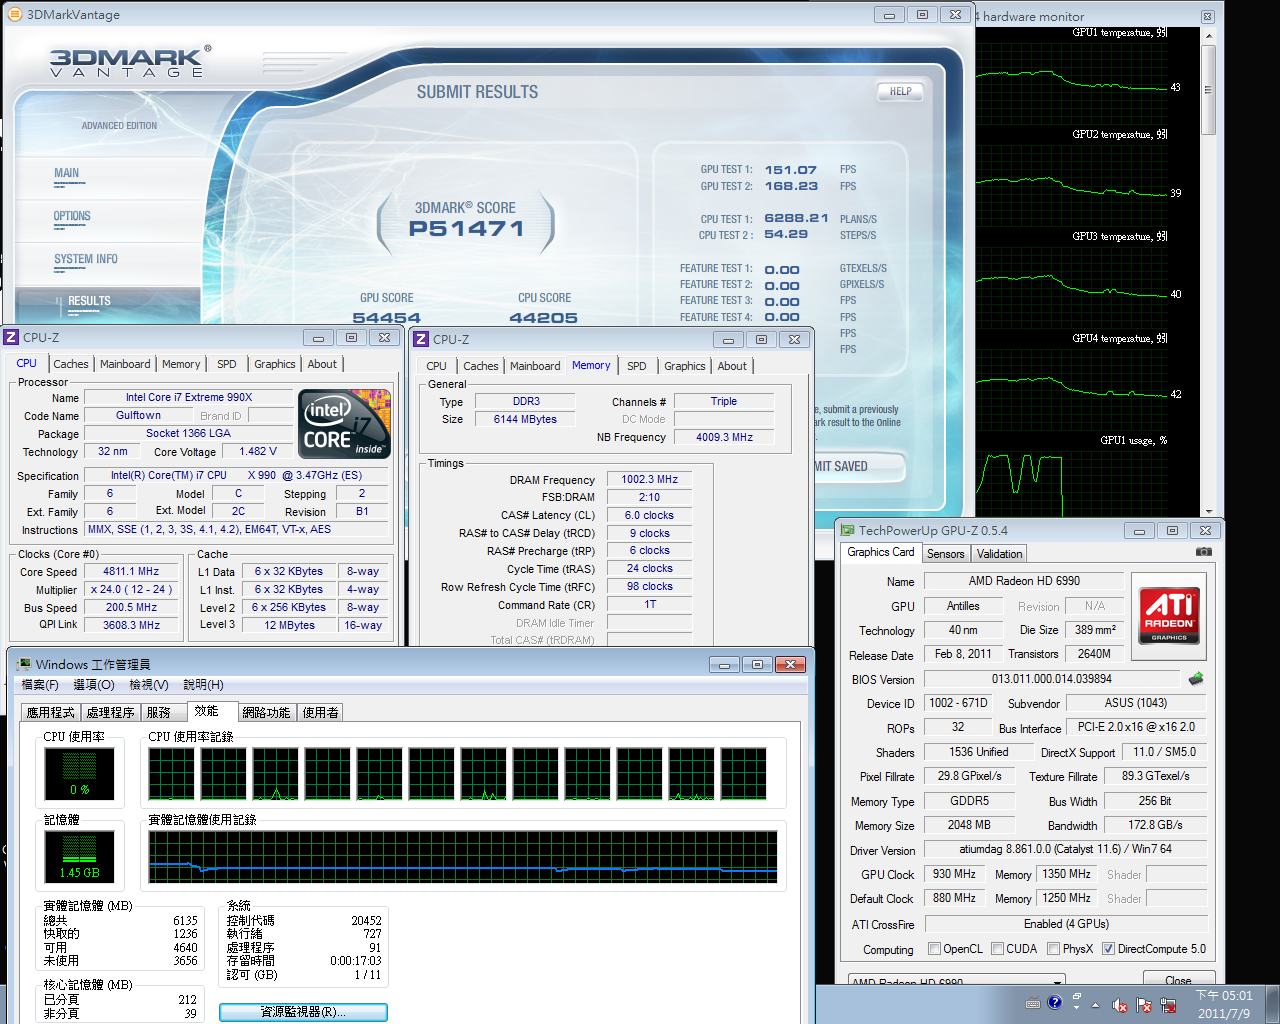The height and width of the screenshot is (1024, 1280).
Task: Open 說明(H) menu in Task Manager
Action: coord(203,685)
